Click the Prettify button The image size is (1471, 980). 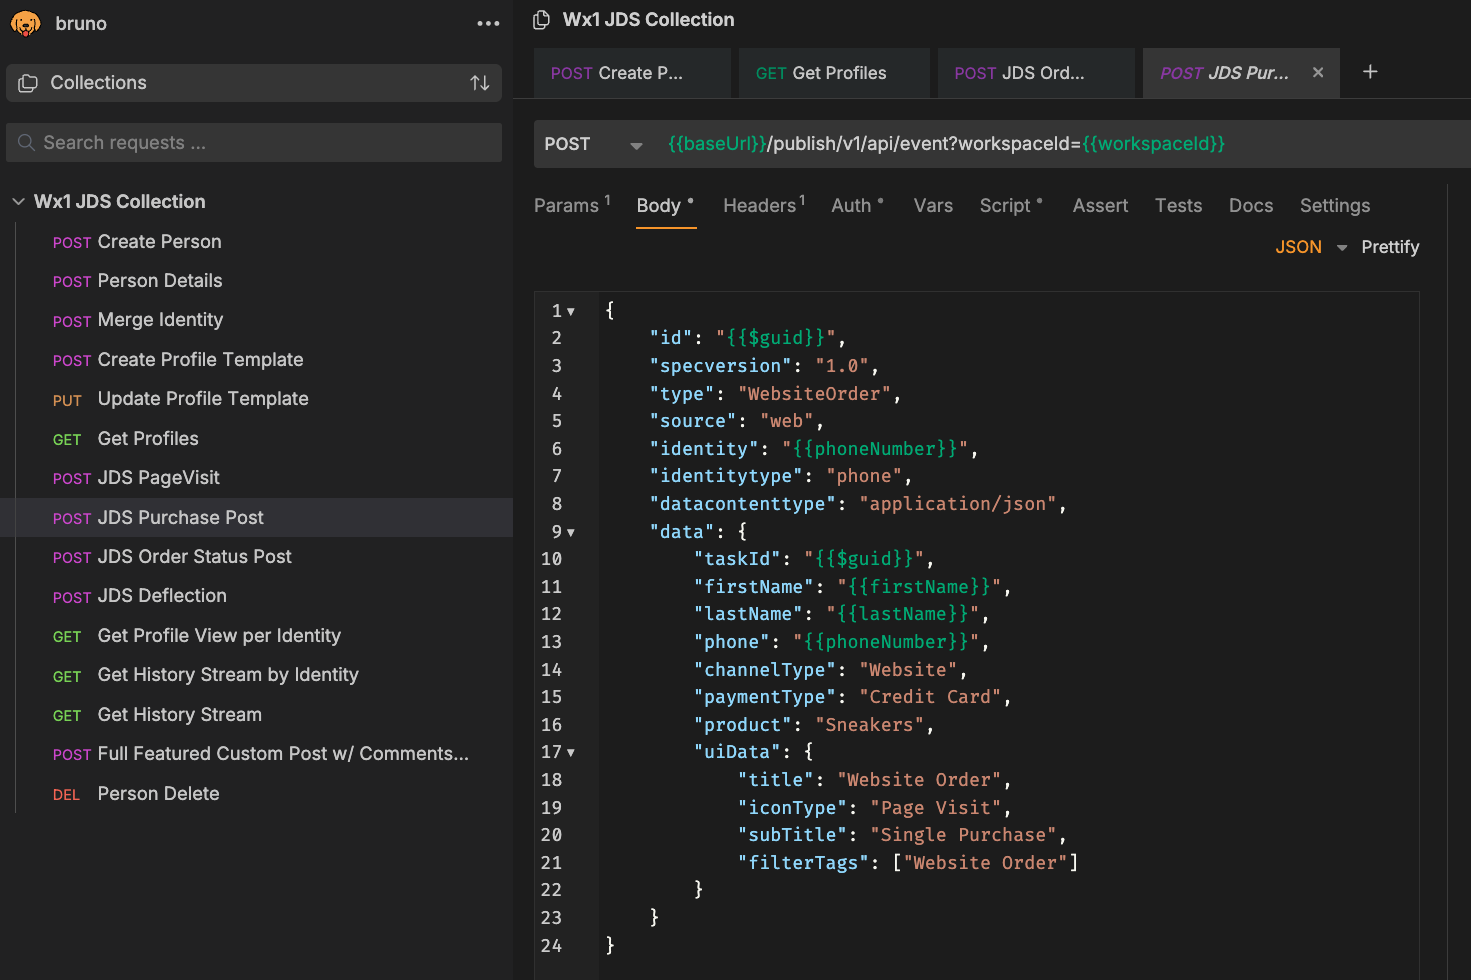[1390, 247]
